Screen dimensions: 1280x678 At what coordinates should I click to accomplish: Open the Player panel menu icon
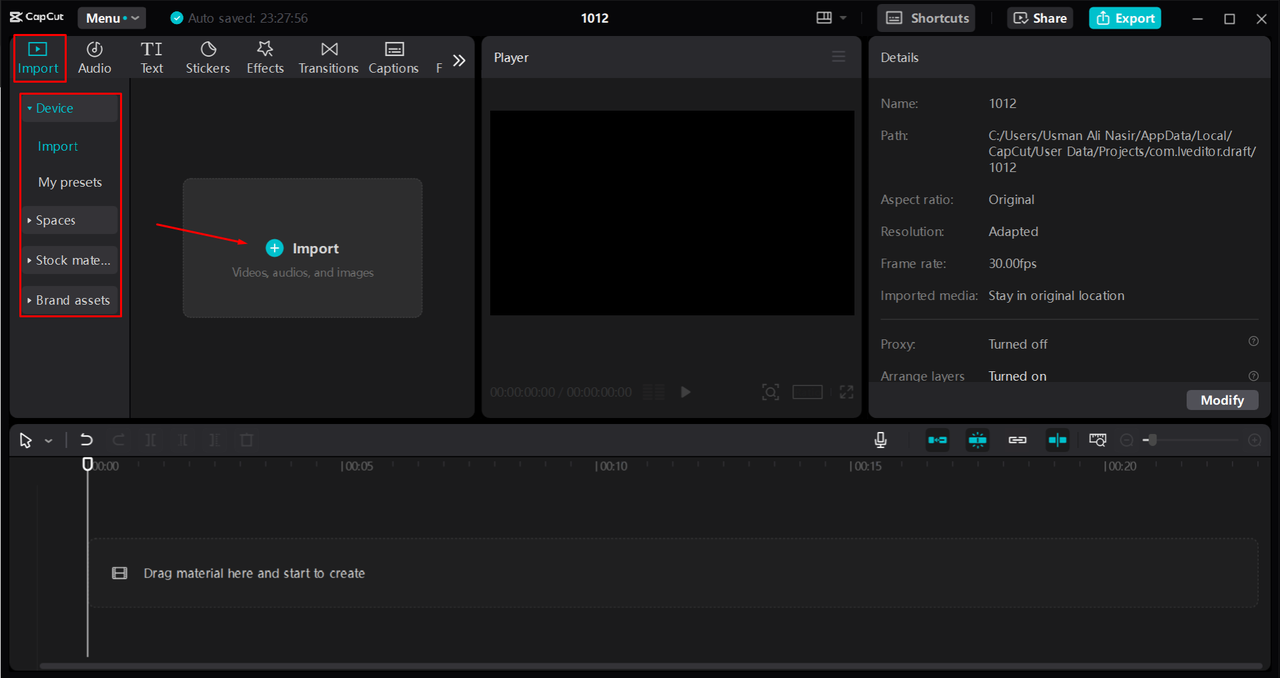coord(839,57)
